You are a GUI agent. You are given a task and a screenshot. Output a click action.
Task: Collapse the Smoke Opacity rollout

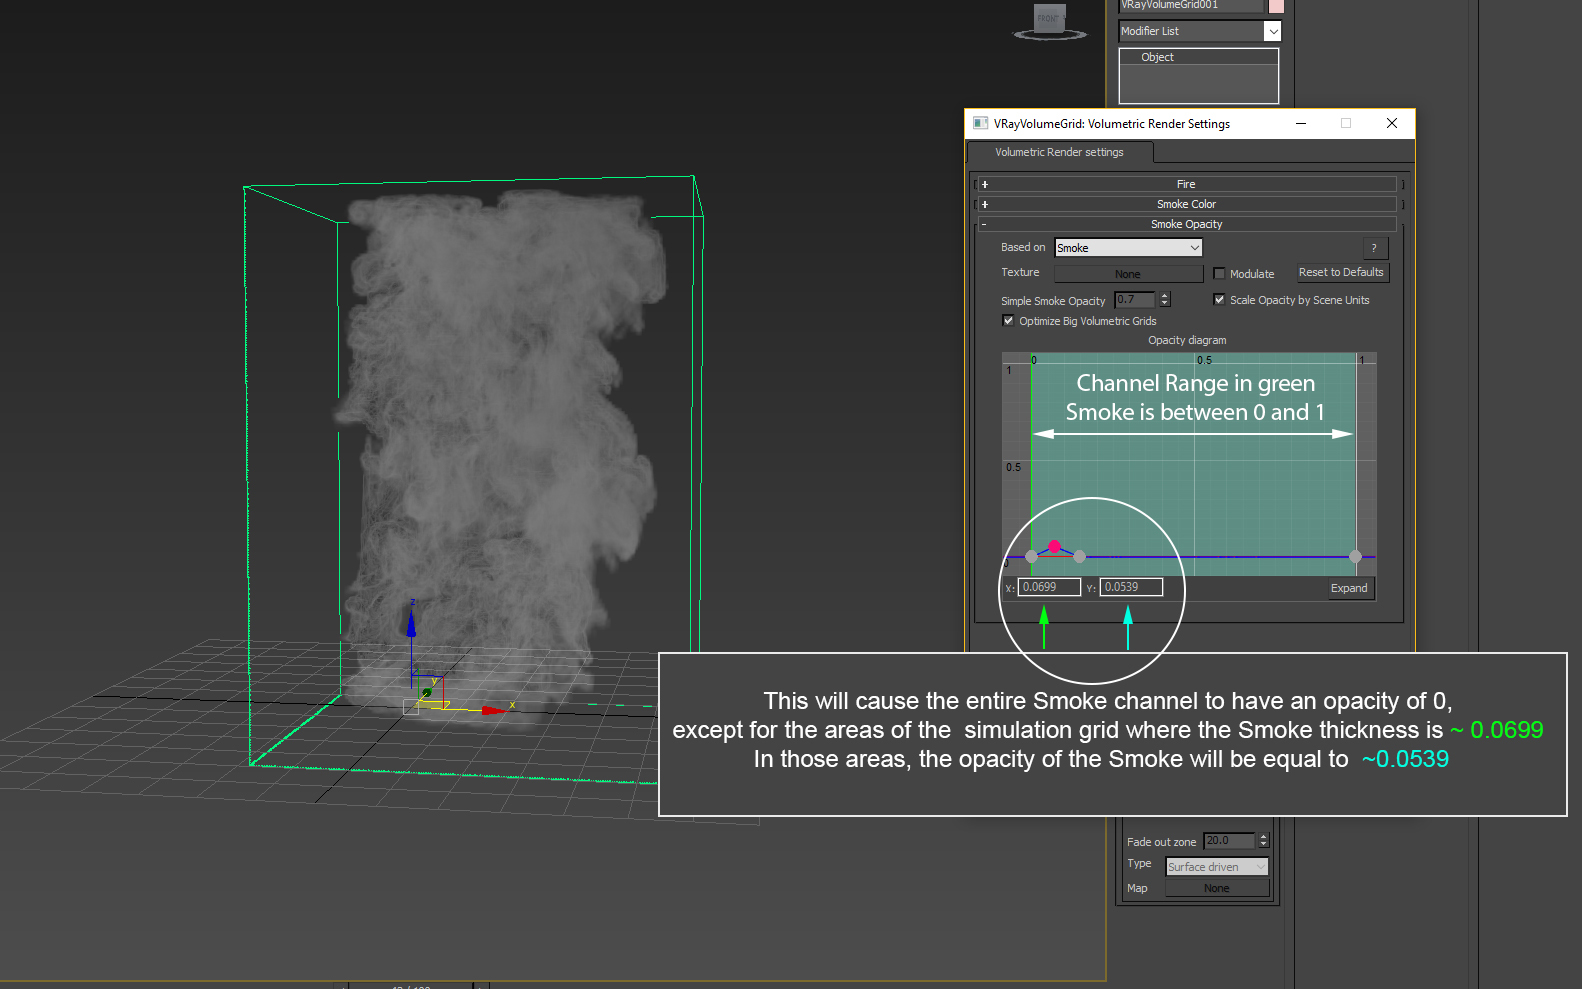(x=1186, y=224)
